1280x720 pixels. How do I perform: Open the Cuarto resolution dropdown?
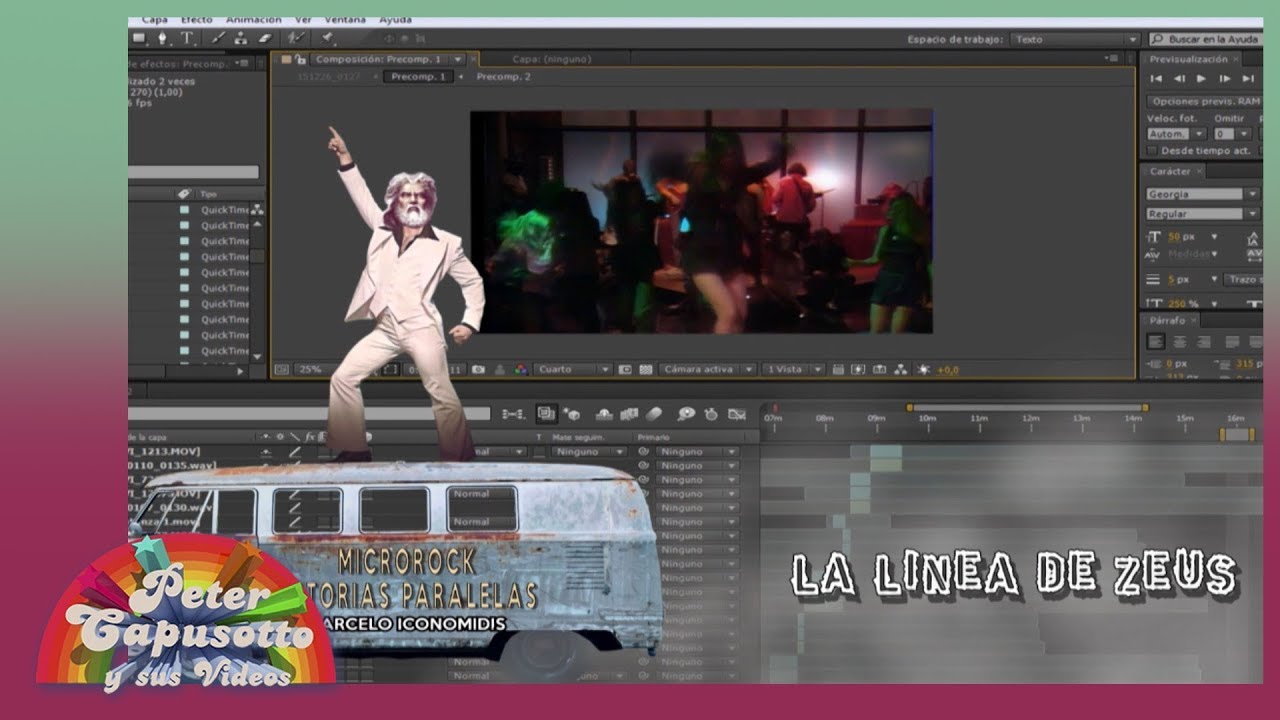[x=573, y=369]
